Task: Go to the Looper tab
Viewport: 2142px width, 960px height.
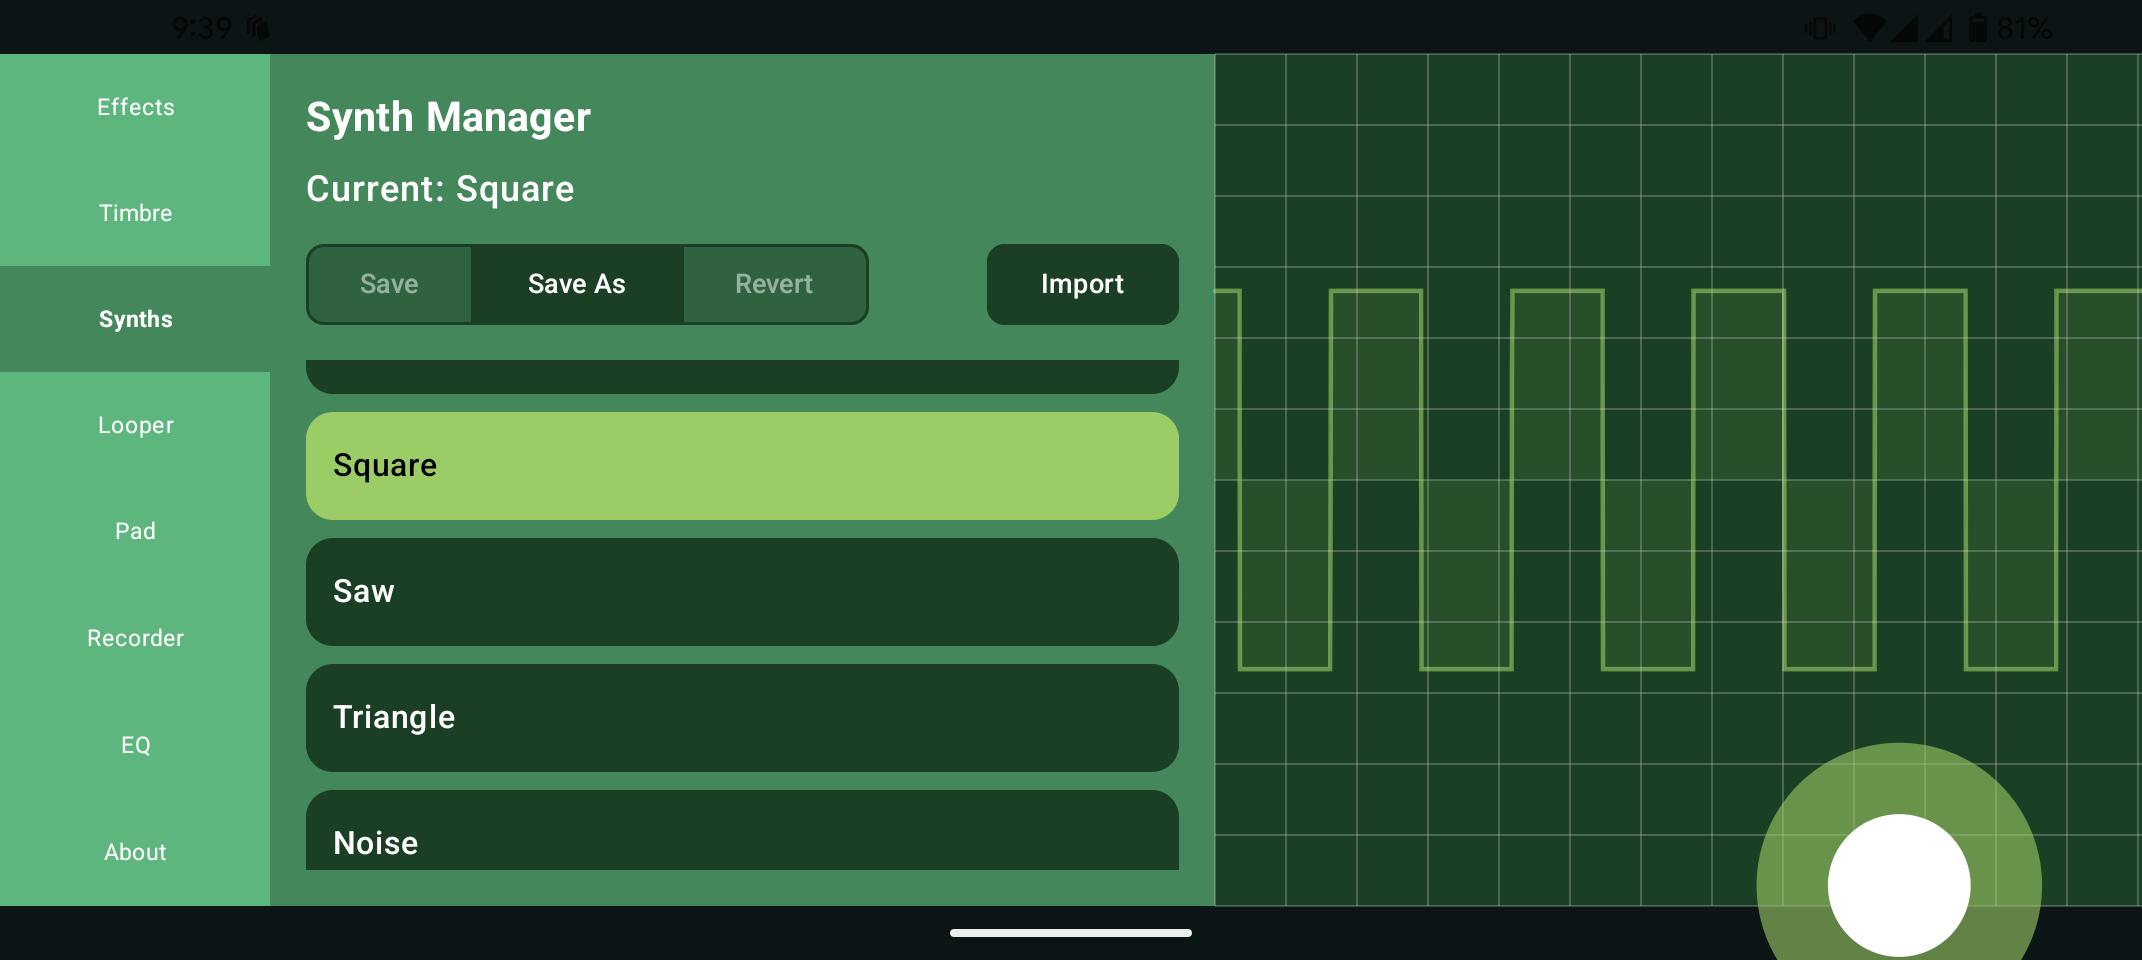Action: pos(135,425)
